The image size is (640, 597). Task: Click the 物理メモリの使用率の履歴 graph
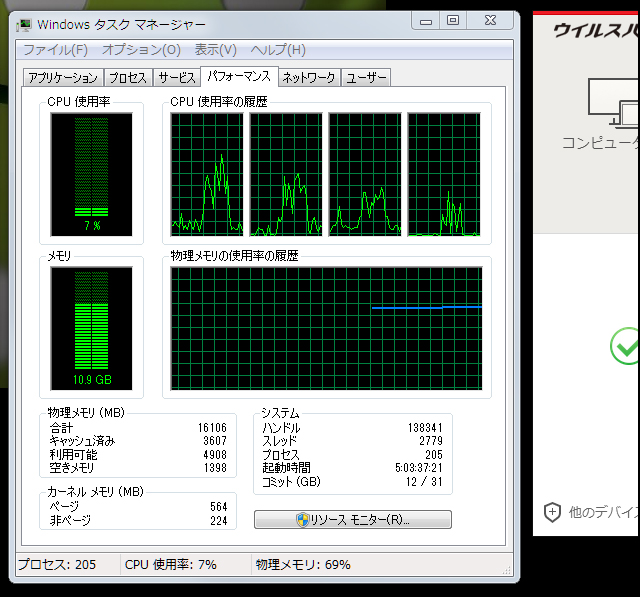[x=327, y=328]
